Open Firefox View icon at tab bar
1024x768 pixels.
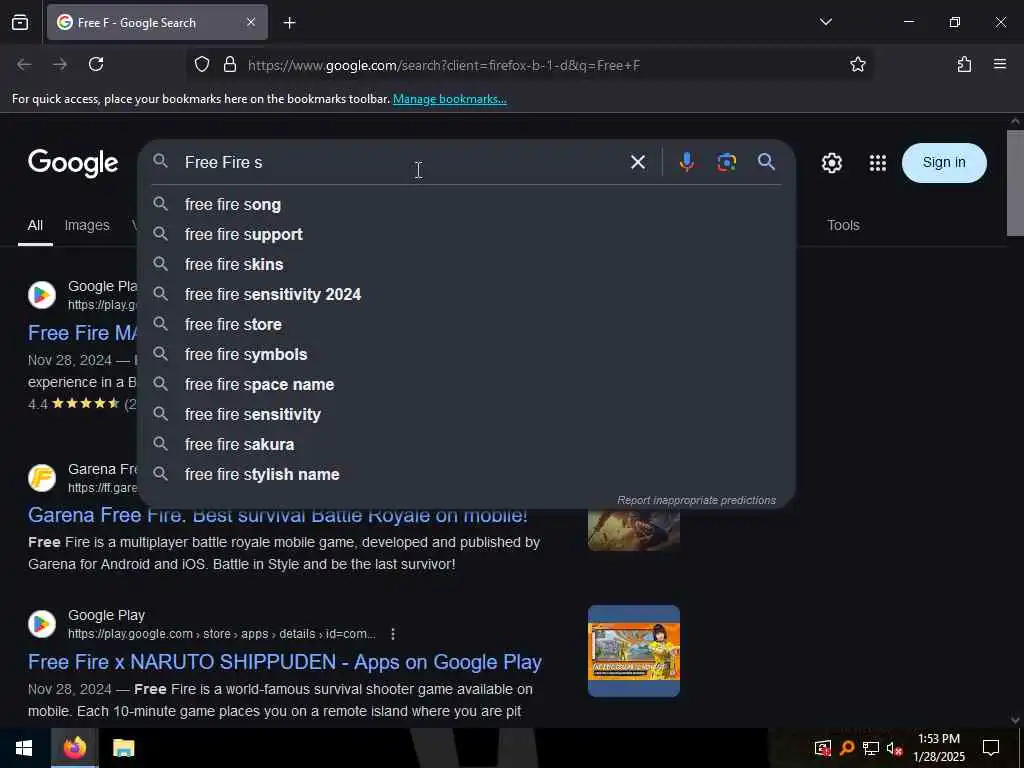(x=20, y=22)
